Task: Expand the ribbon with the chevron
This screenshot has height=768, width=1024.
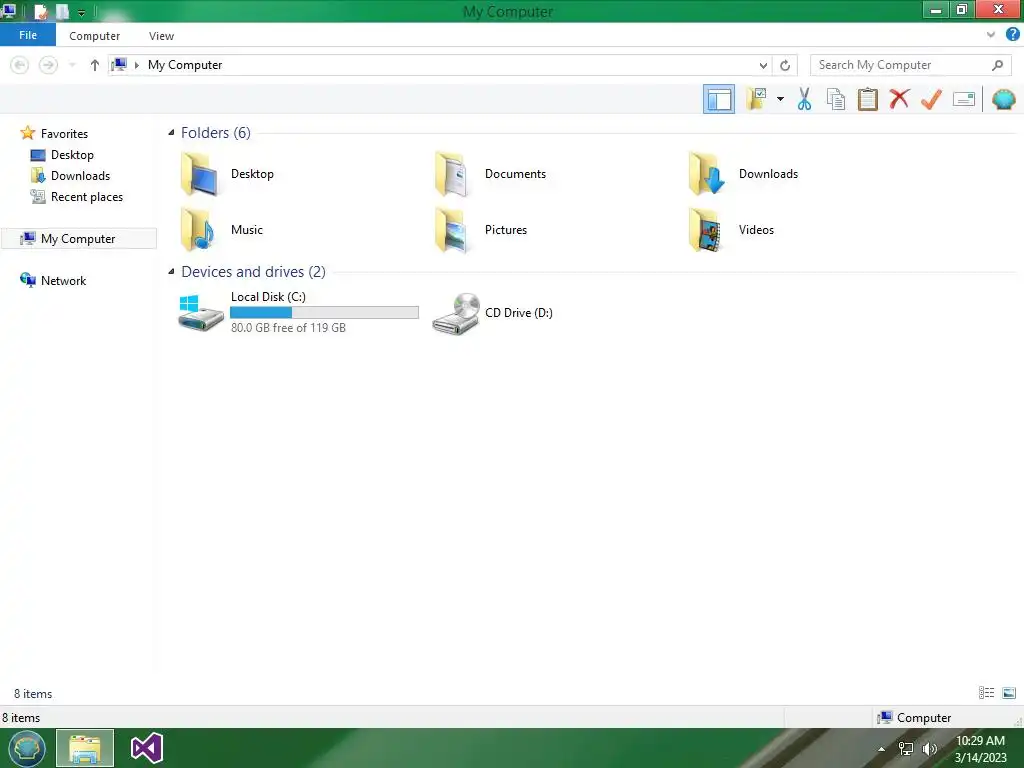Action: click(991, 35)
